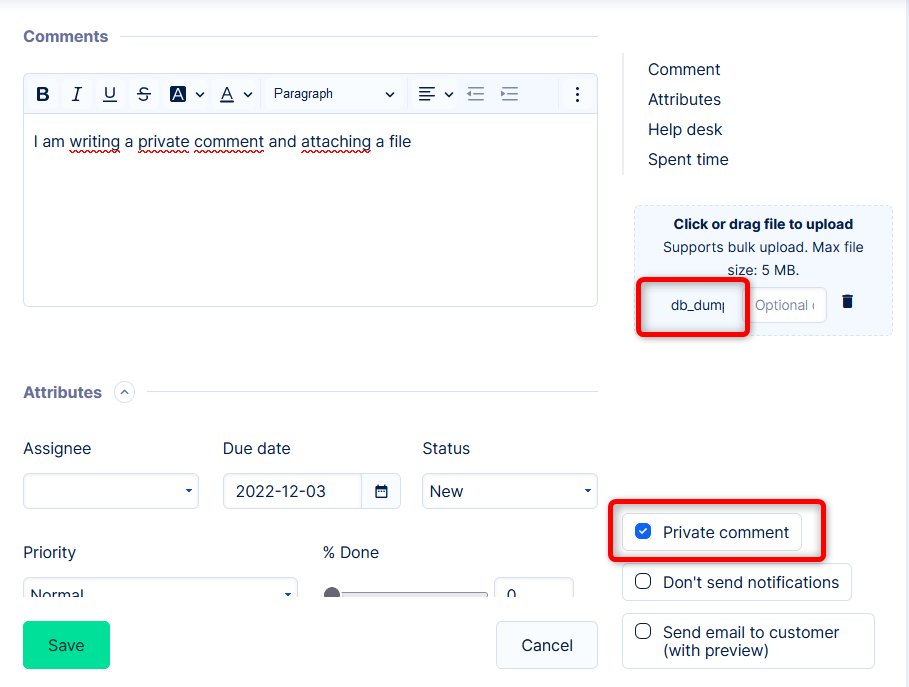This screenshot has height=687, width=909.
Task: Increase indent in comment editor
Action: (510, 94)
